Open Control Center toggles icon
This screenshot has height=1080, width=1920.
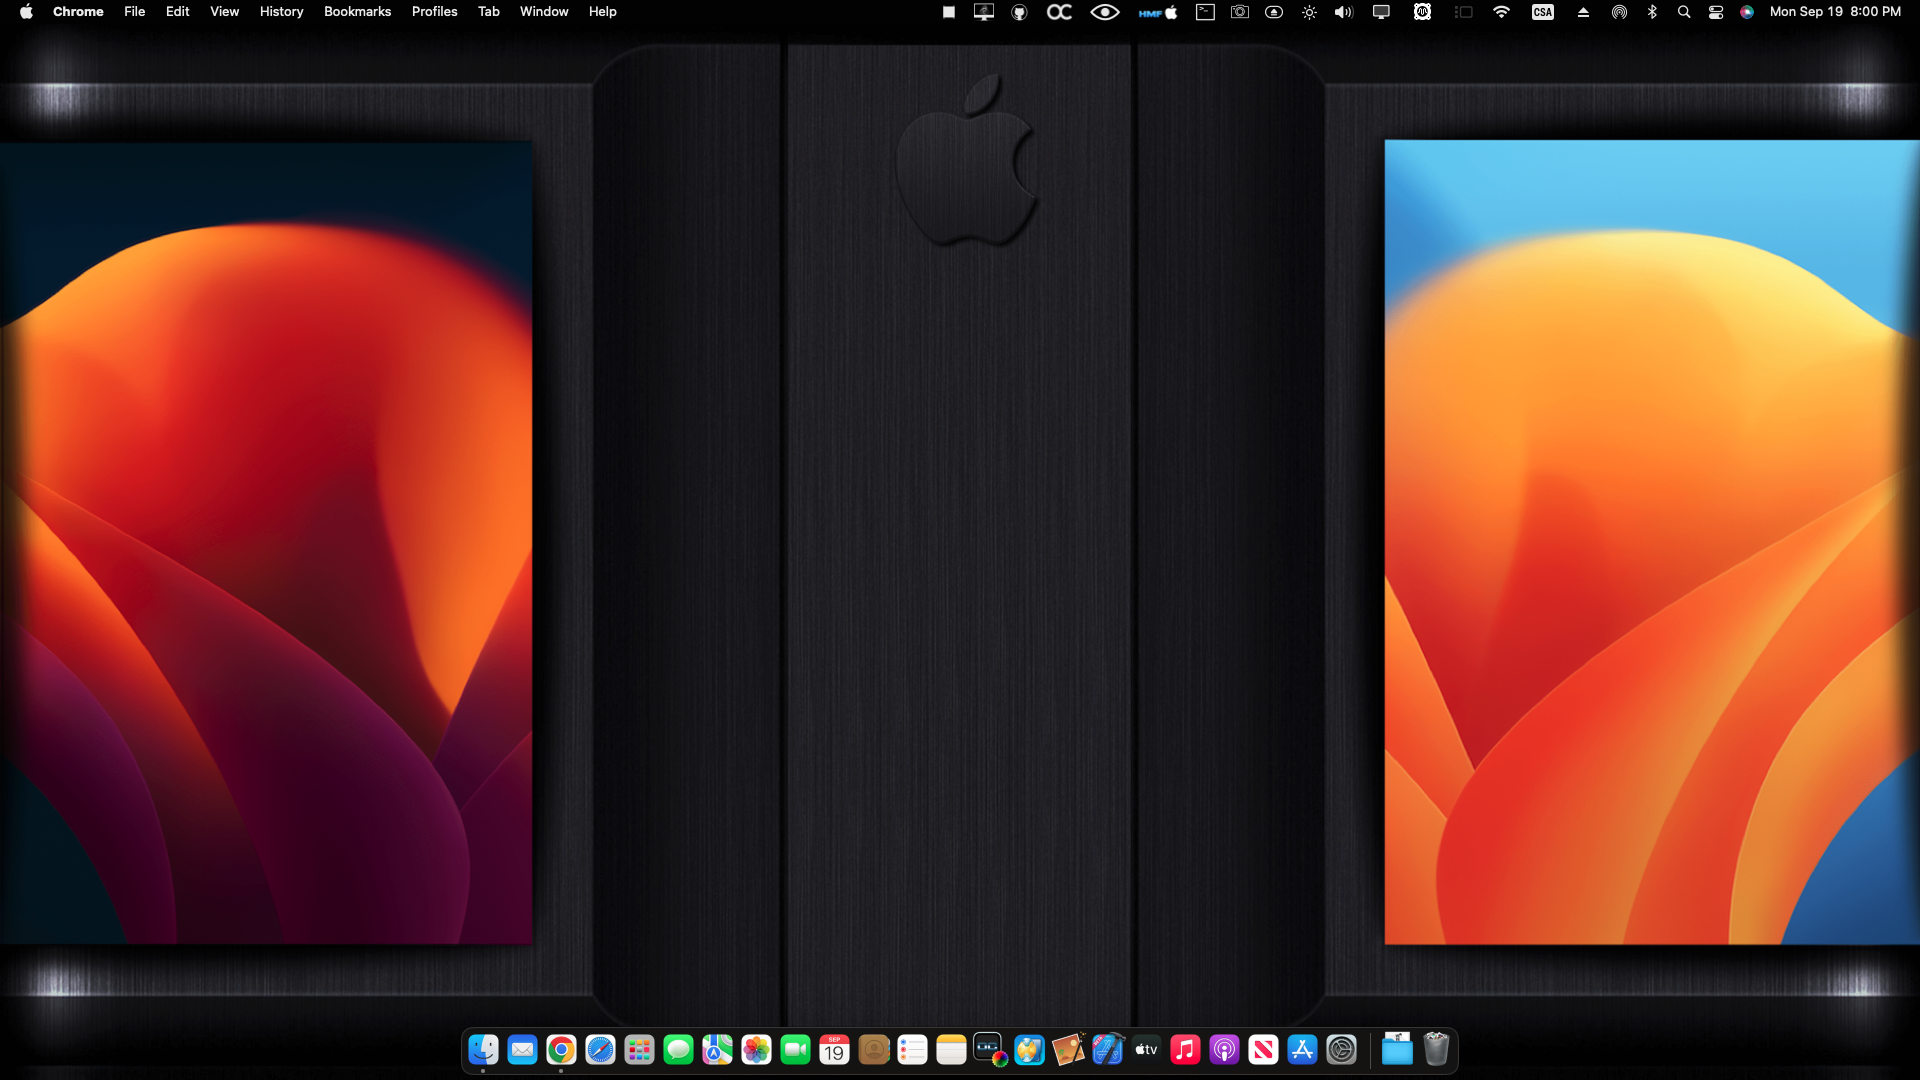coord(1716,12)
